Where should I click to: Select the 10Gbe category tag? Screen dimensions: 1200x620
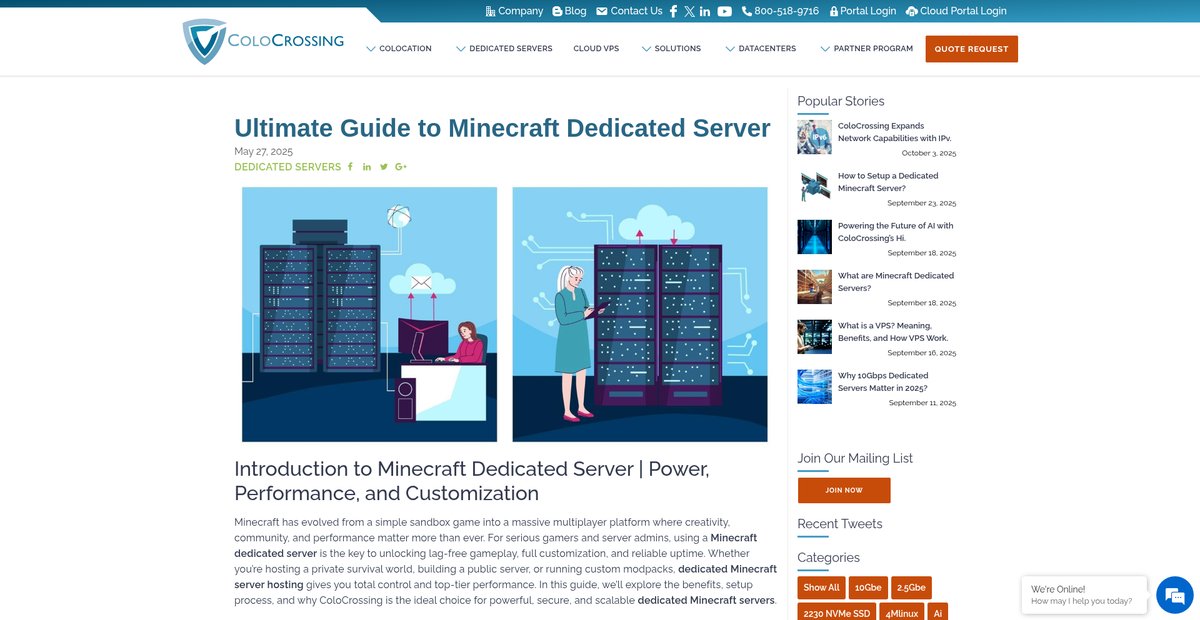(x=868, y=588)
